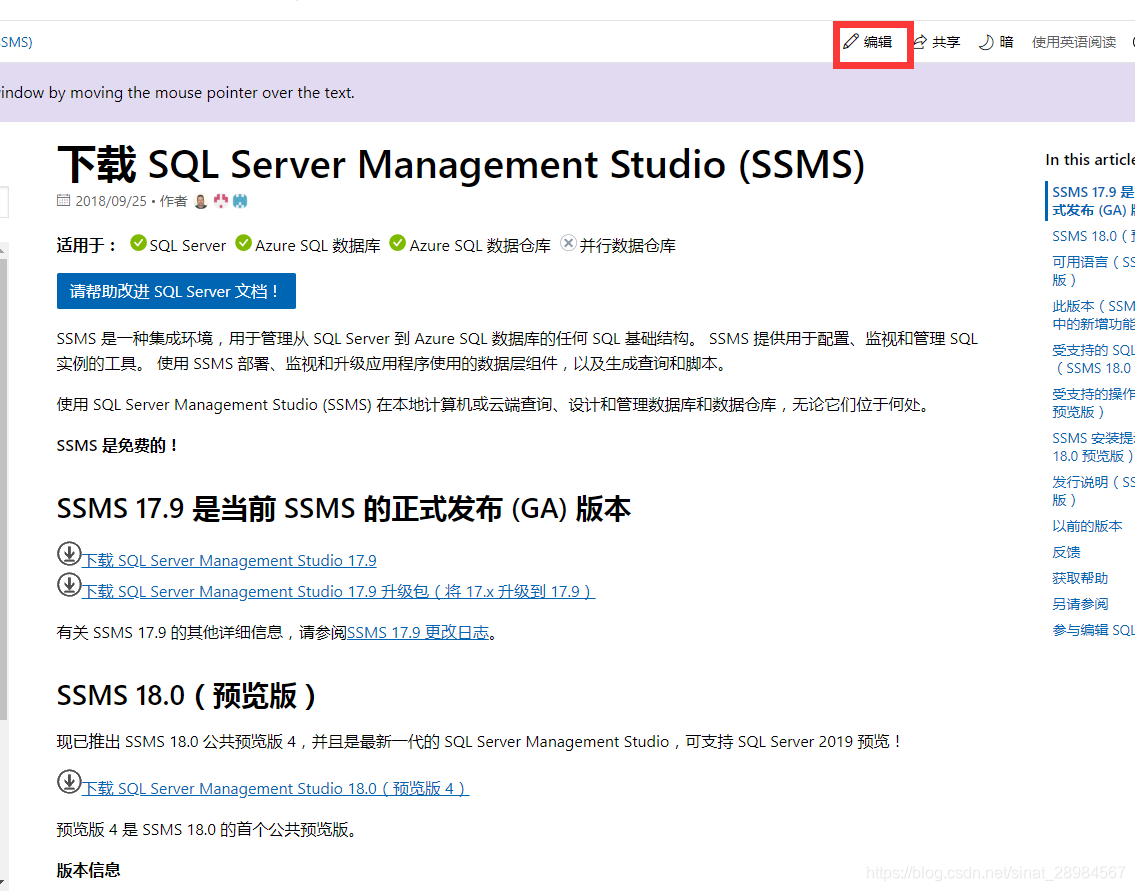This screenshot has height=891, width=1135.
Task: Click the second author avatar (pink icon)
Action: coord(221,201)
